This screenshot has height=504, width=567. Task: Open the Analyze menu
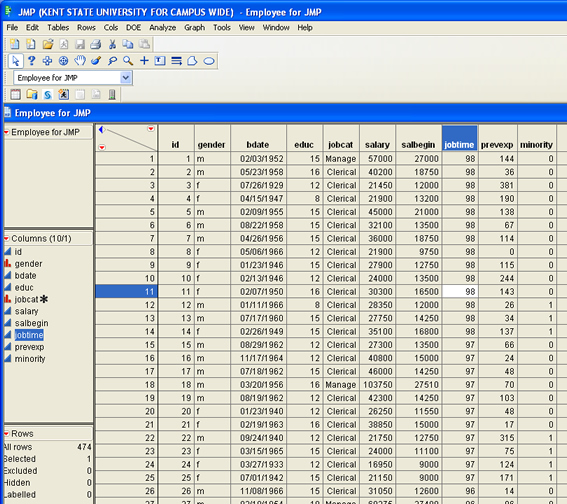(x=162, y=27)
